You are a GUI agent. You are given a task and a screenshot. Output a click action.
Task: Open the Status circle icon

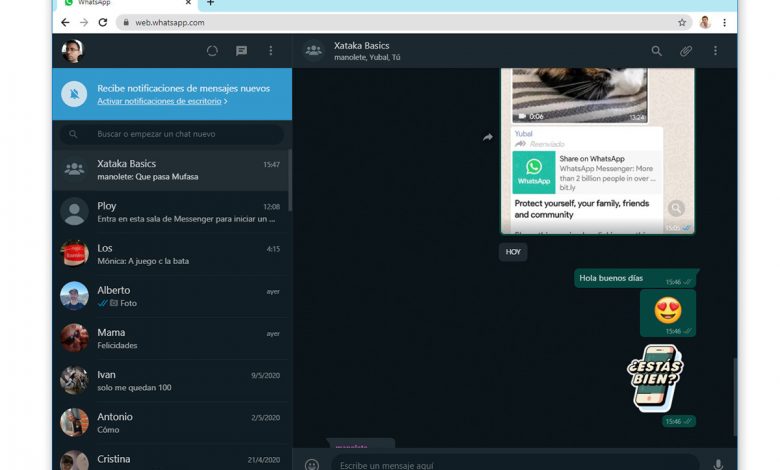[x=212, y=51]
